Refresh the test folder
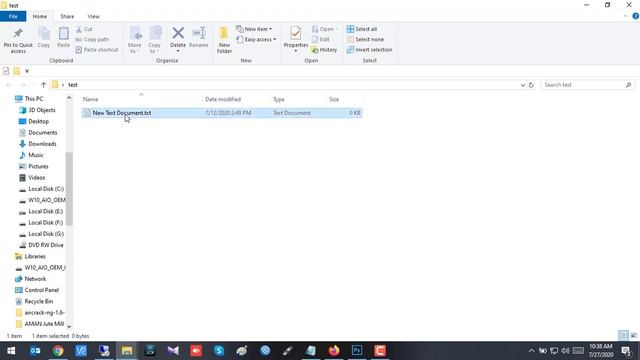This screenshot has height=360, width=640. point(531,85)
